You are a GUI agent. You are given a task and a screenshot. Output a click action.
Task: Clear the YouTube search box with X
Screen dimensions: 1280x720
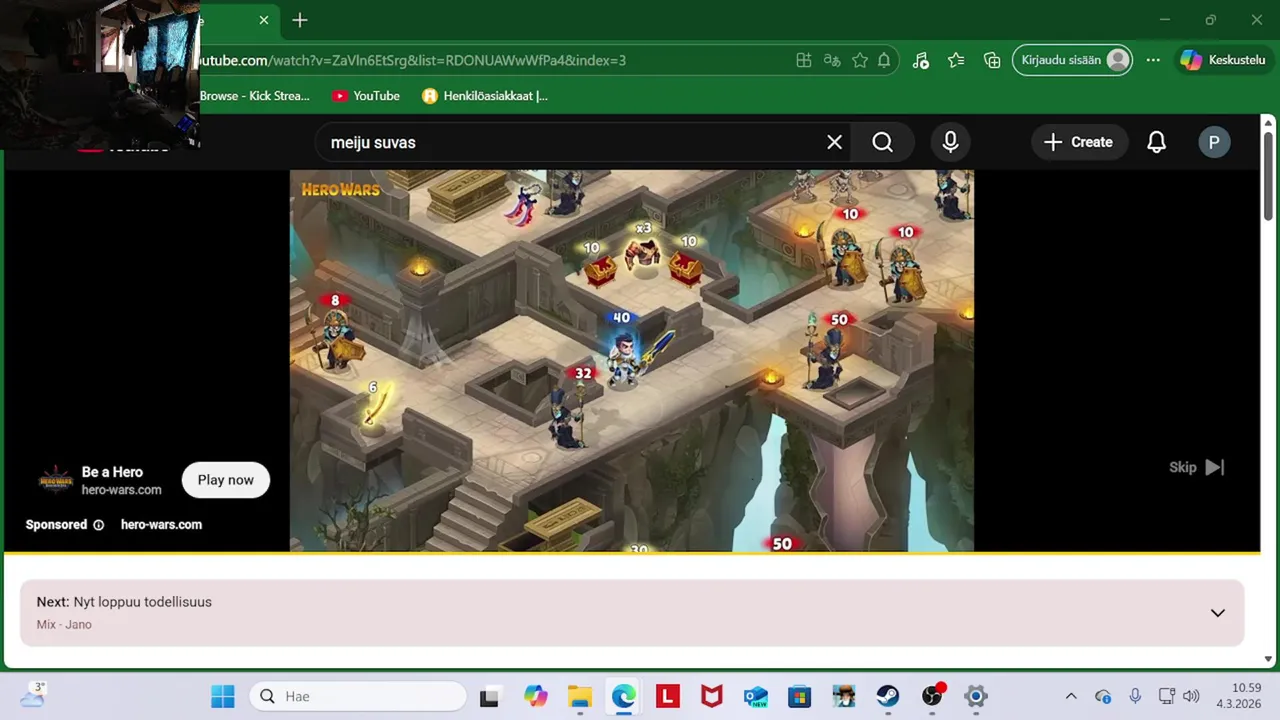[x=834, y=142]
